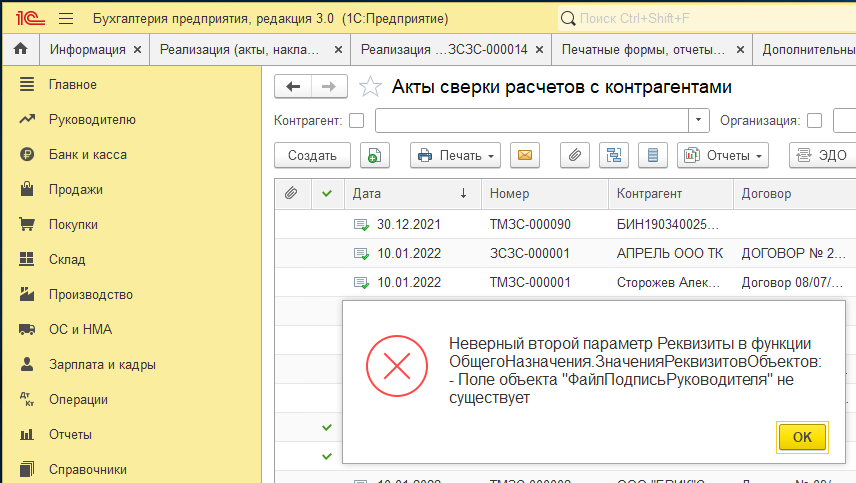Image resolution: width=856 pixels, height=483 pixels.
Task: Open the Склад section
Action: (67, 259)
